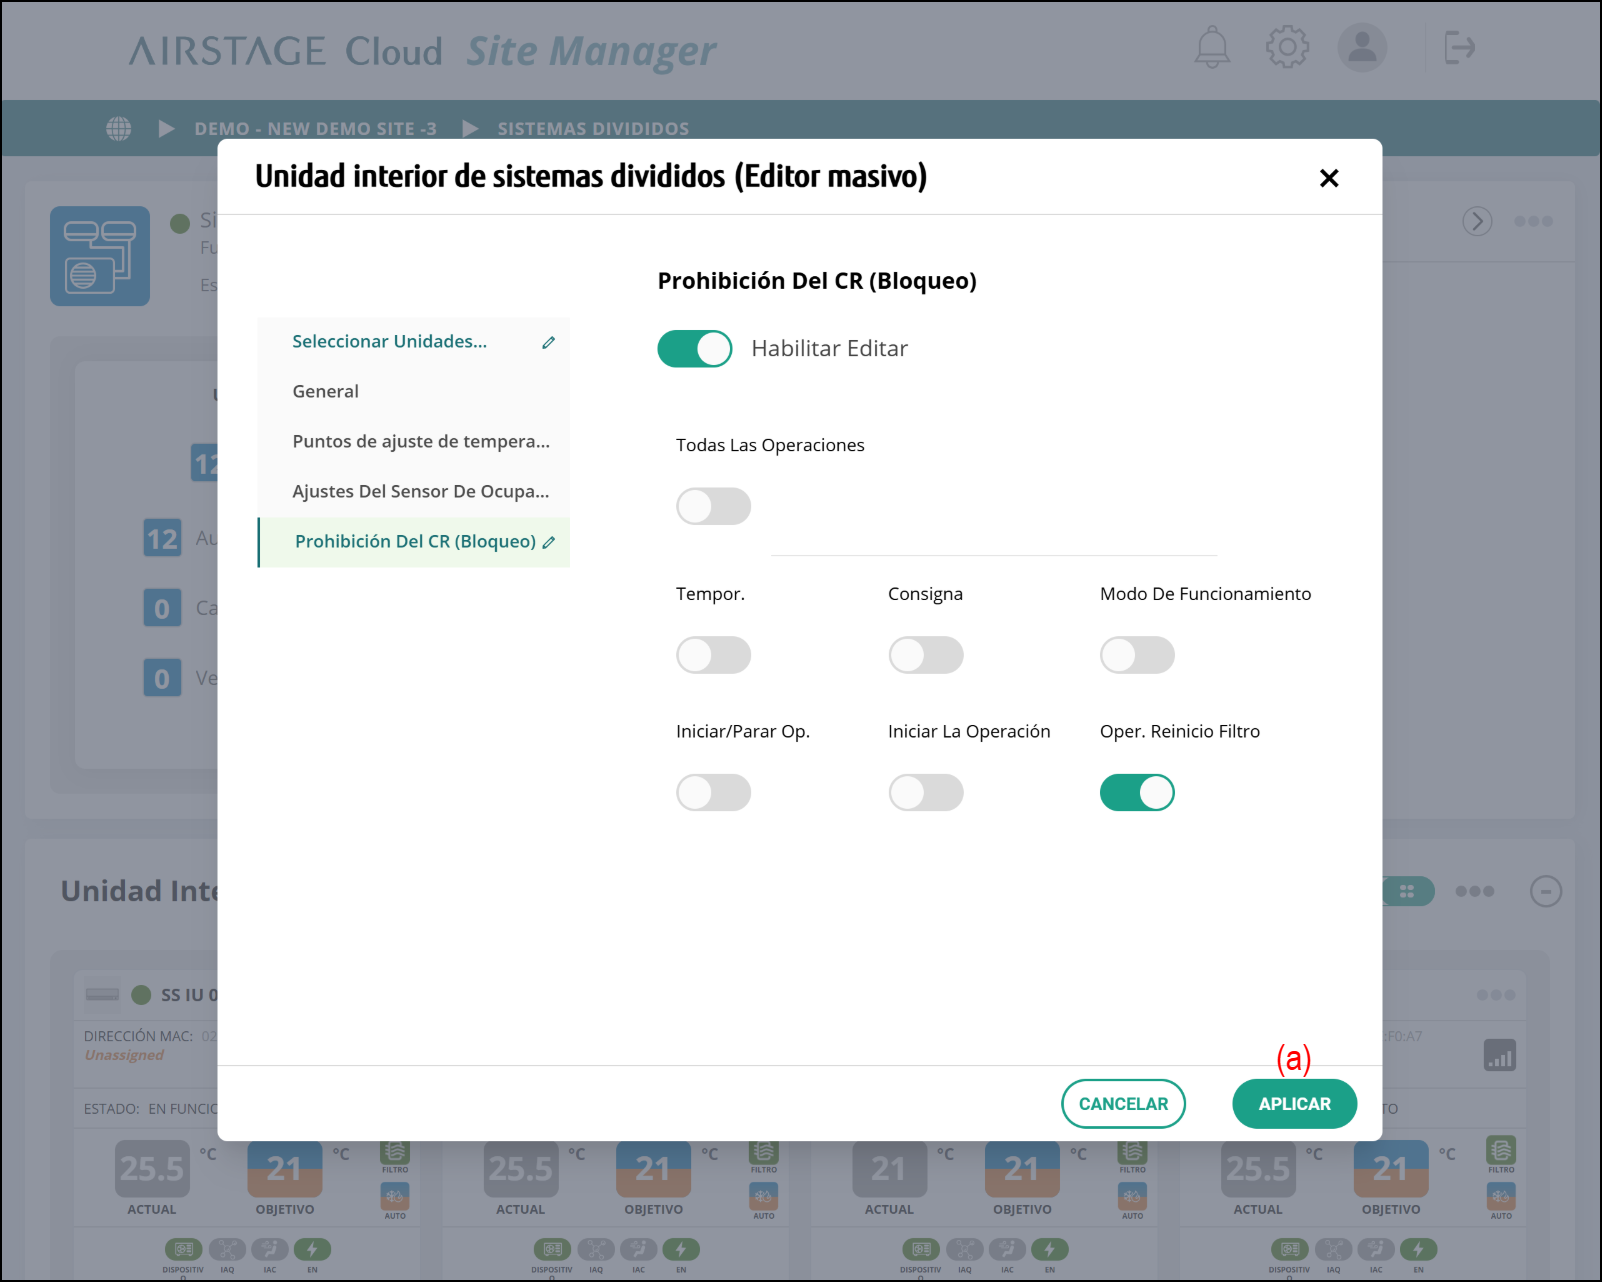1602x1282 pixels.
Task: Collapse the Unidad Interior section minus button
Action: point(1545,891)
